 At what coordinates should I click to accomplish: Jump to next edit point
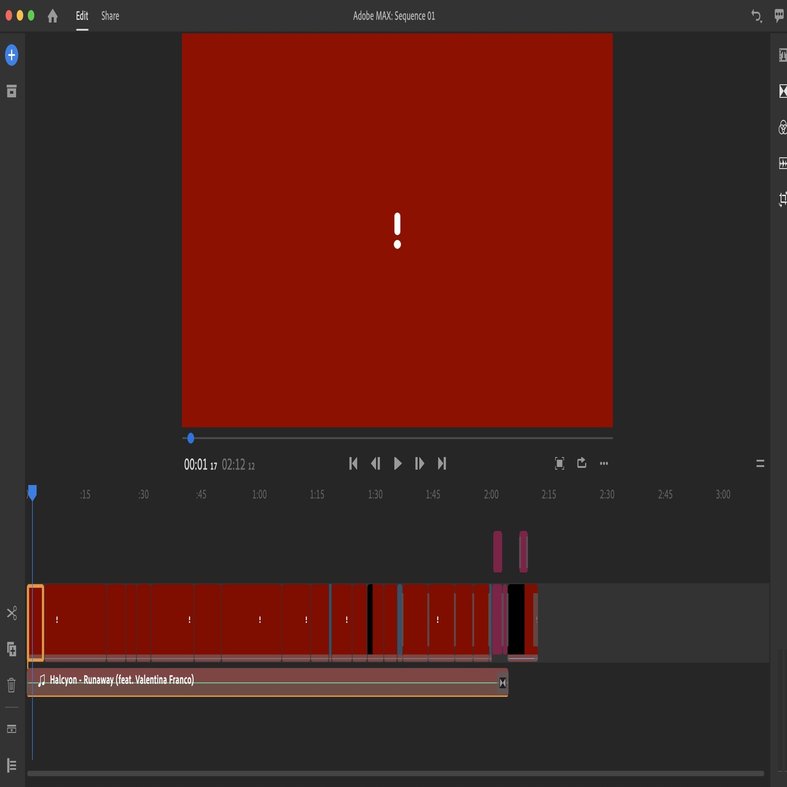pos(442,464)
